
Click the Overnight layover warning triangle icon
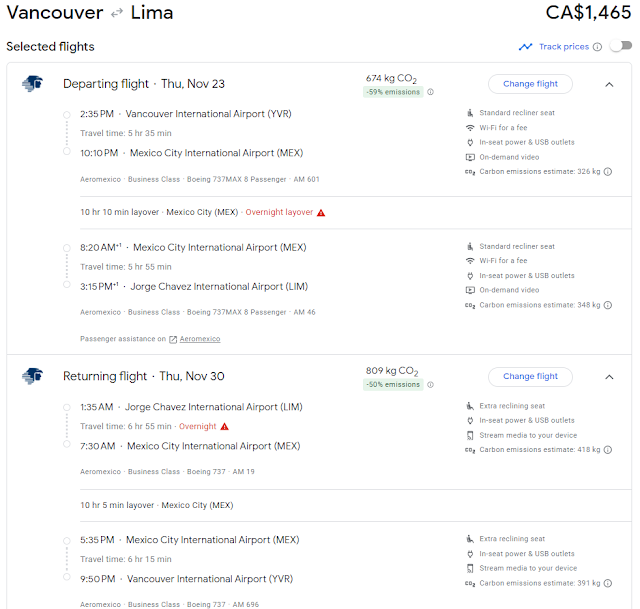tap(321, 213)
